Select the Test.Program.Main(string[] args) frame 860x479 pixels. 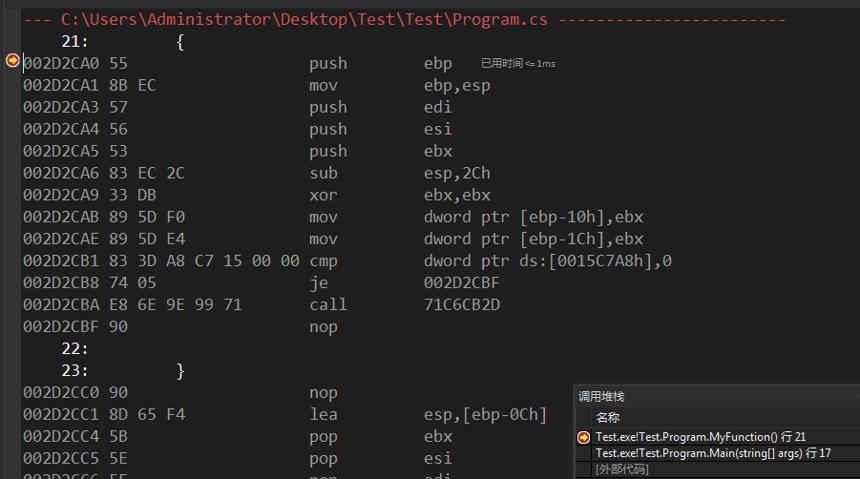click(x=713, y=453)
